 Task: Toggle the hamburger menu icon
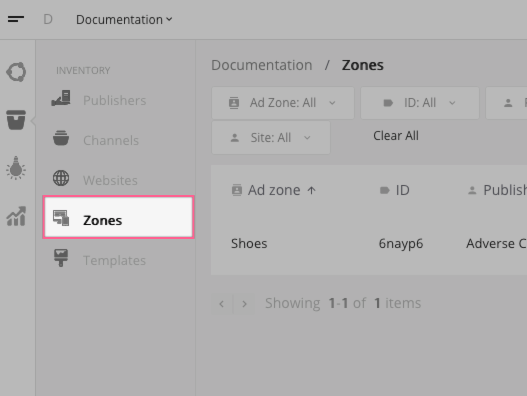(x=16, y=19)
